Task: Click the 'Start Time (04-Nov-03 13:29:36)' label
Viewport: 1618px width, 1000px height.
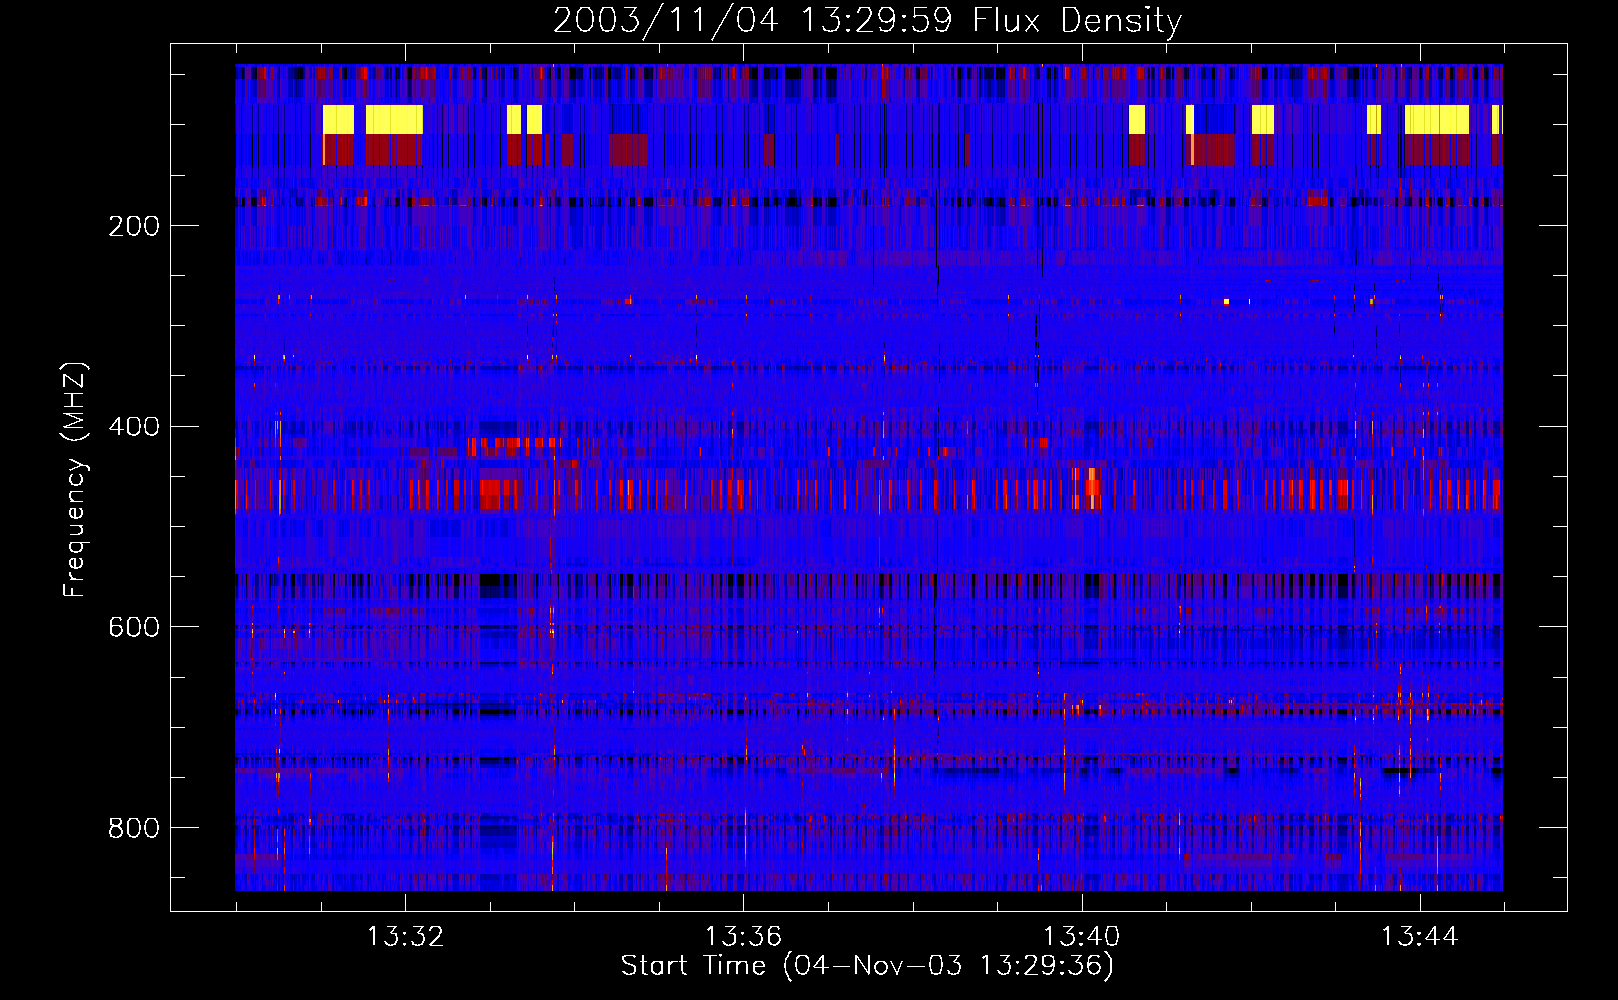Action: click(867, 966)
